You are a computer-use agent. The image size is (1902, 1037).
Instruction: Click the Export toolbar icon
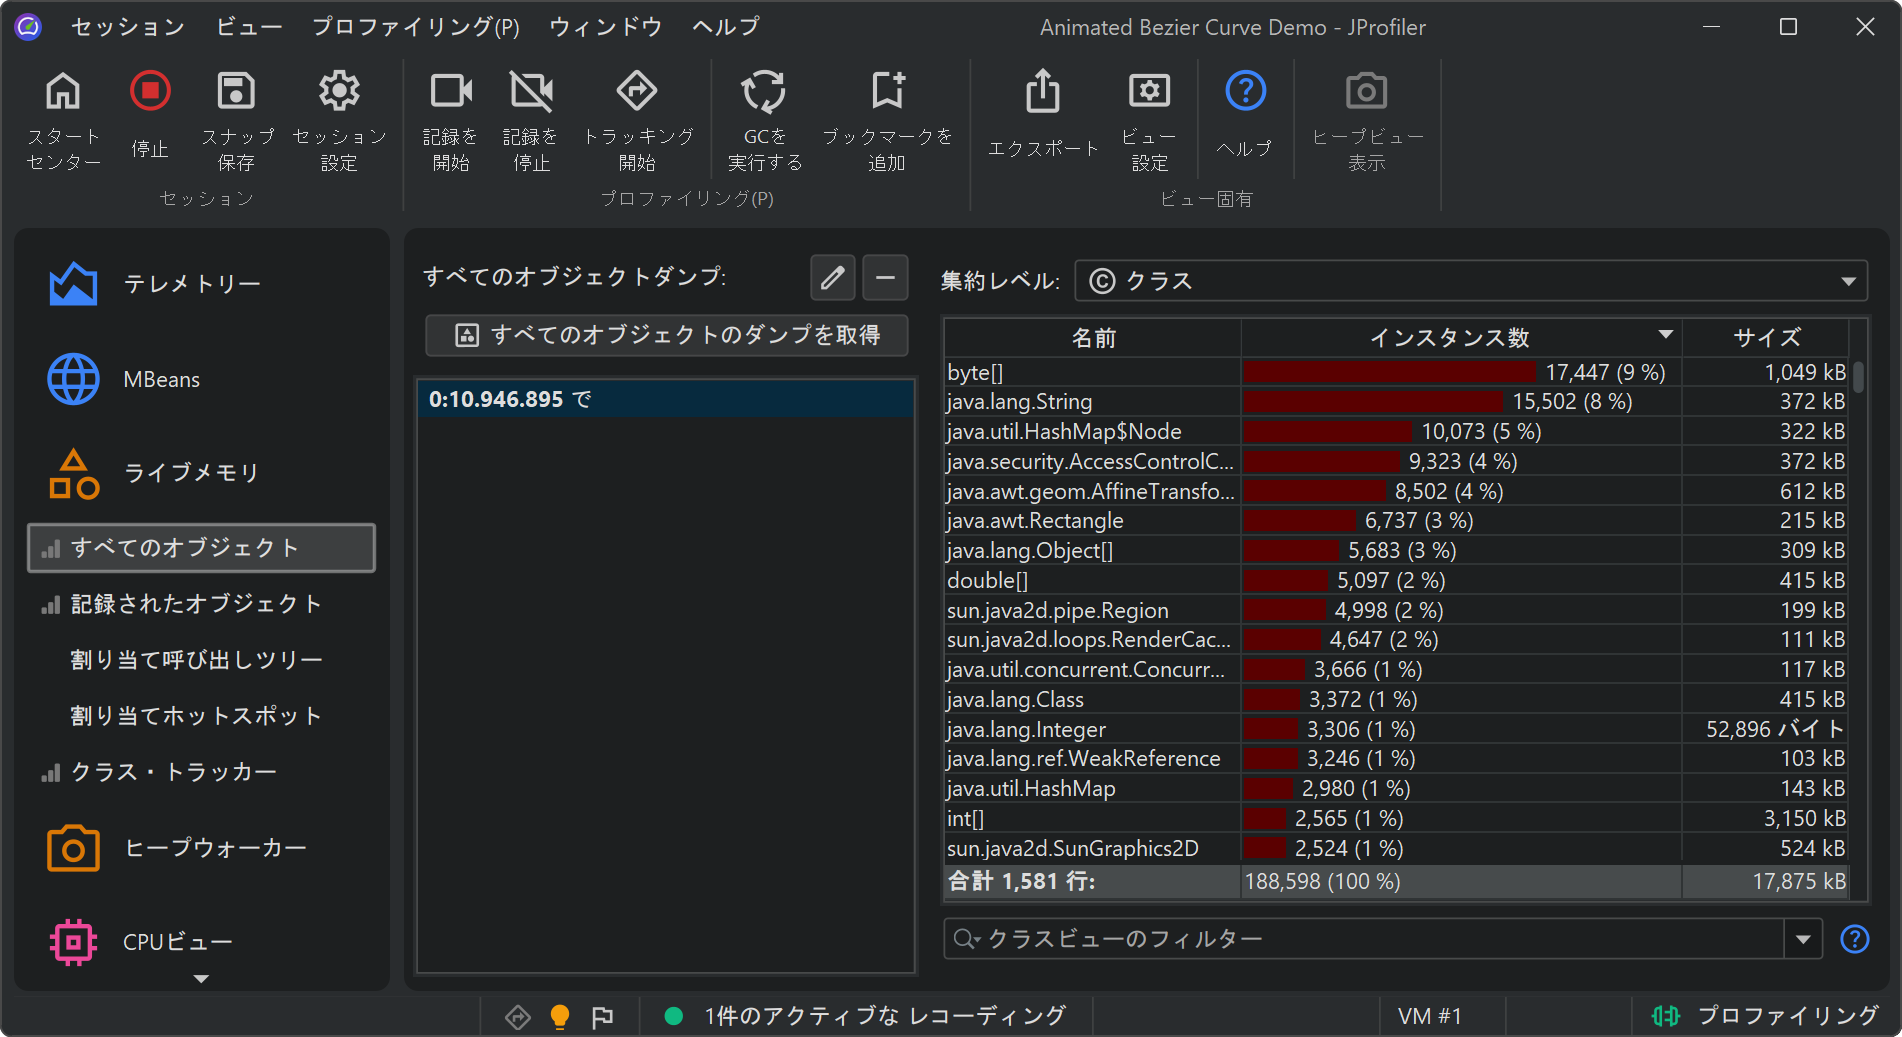1043,92
